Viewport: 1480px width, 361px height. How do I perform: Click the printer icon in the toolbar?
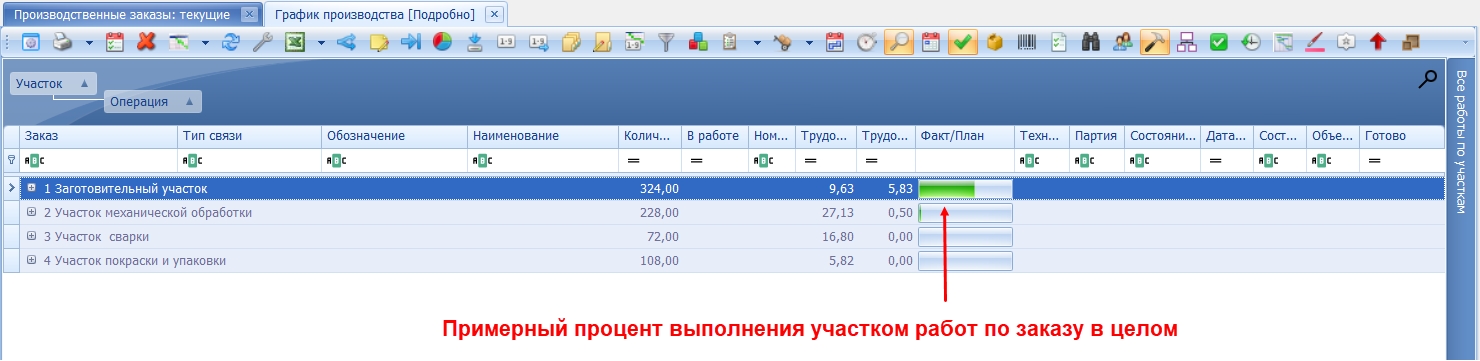coord(62,42)
